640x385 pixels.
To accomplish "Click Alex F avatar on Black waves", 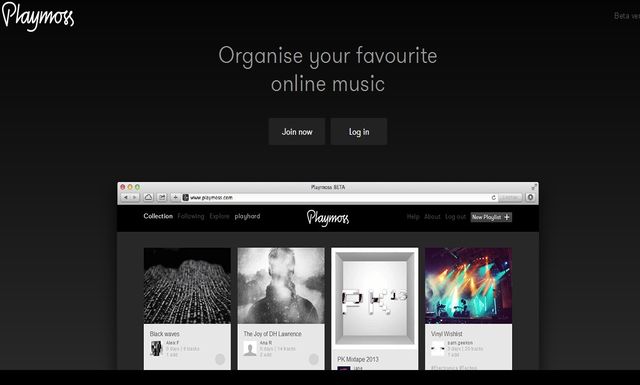I will 156,349.
